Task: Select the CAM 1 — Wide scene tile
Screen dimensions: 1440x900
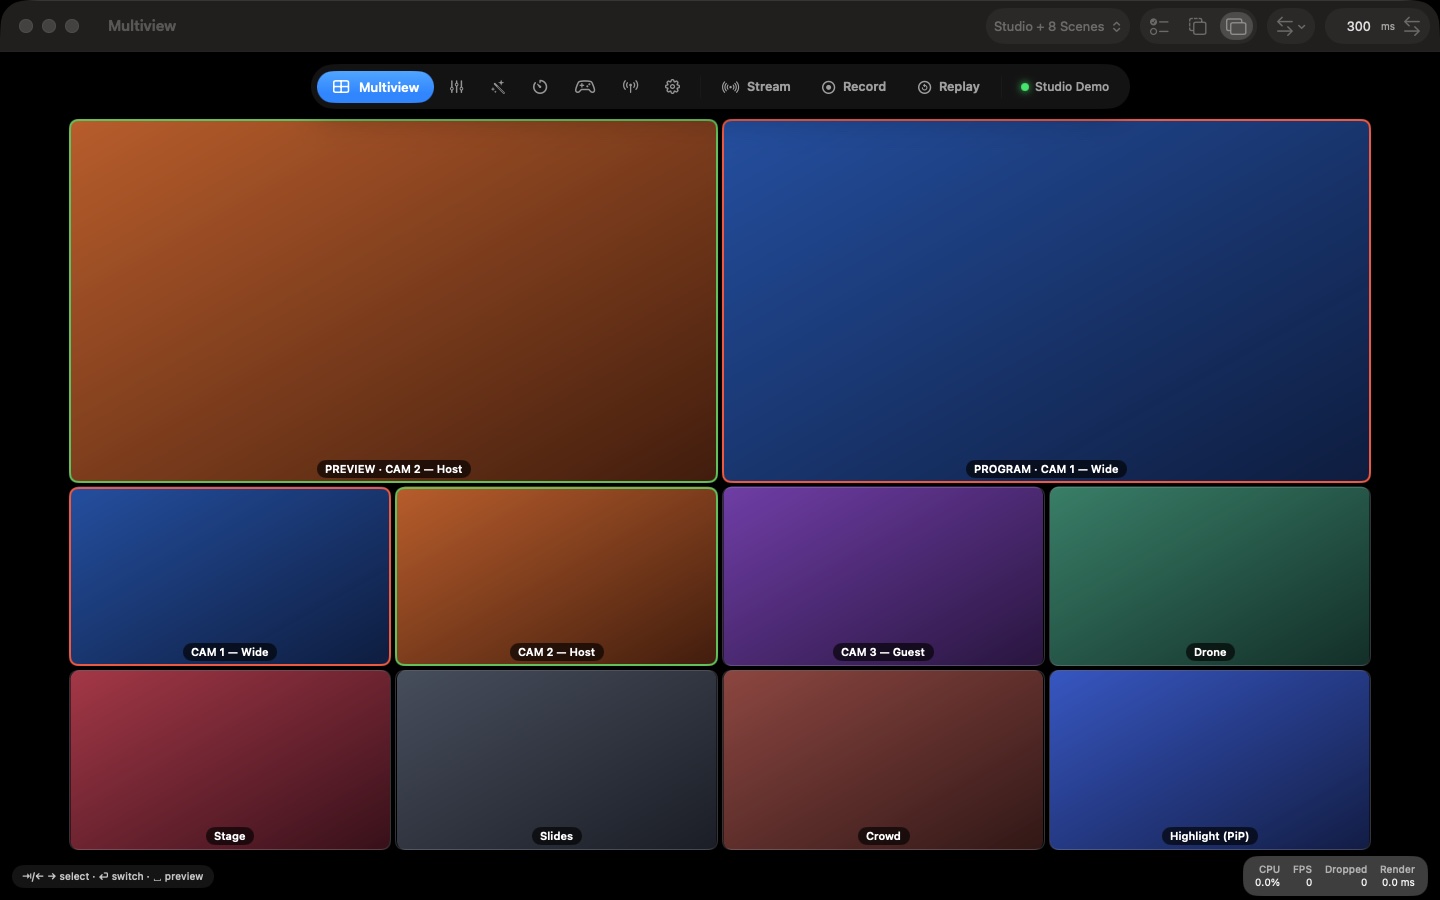Action: click(230, 576)
